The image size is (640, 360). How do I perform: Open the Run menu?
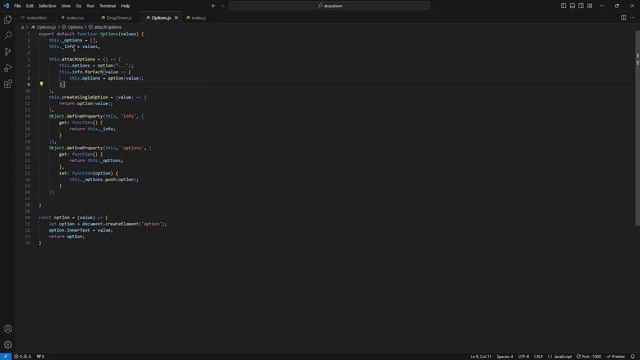(90, 6)
